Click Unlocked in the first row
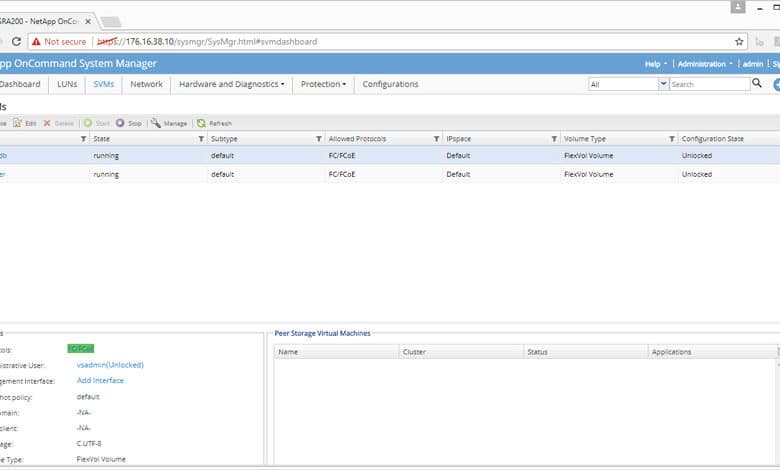Viewport: 780px width, 470px height. [x=696, y=156]
